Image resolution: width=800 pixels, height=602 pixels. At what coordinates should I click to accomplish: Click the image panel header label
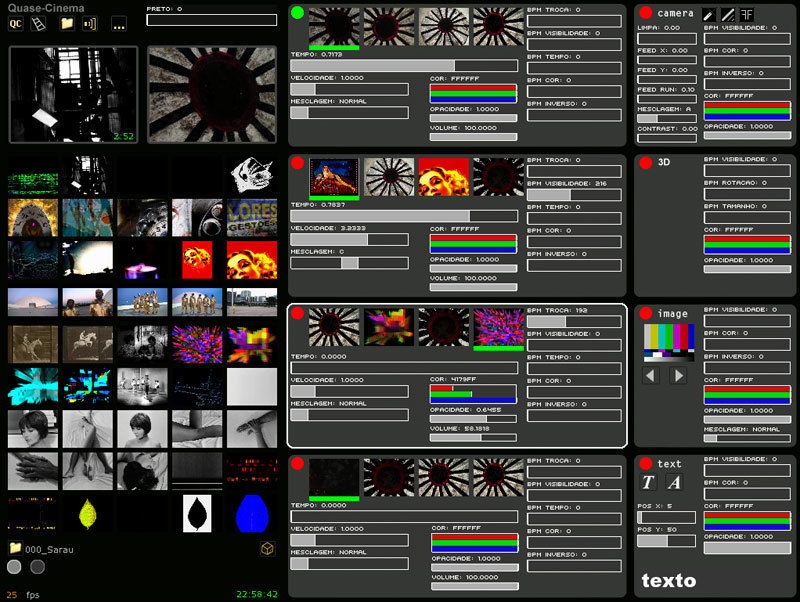[673, 312]
